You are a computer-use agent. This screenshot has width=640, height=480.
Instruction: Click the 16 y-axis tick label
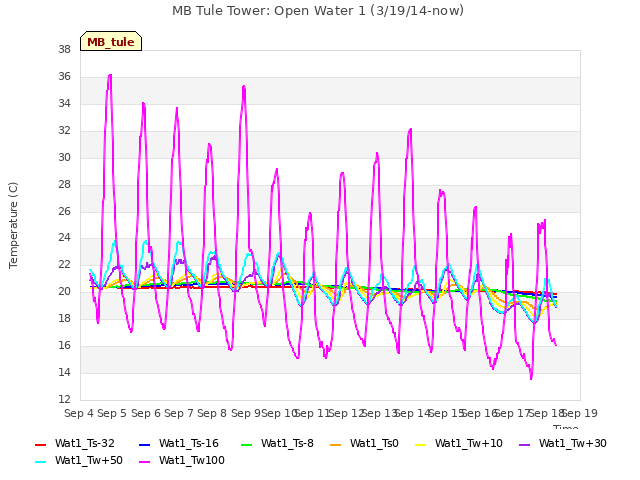[x=64, y=345]
